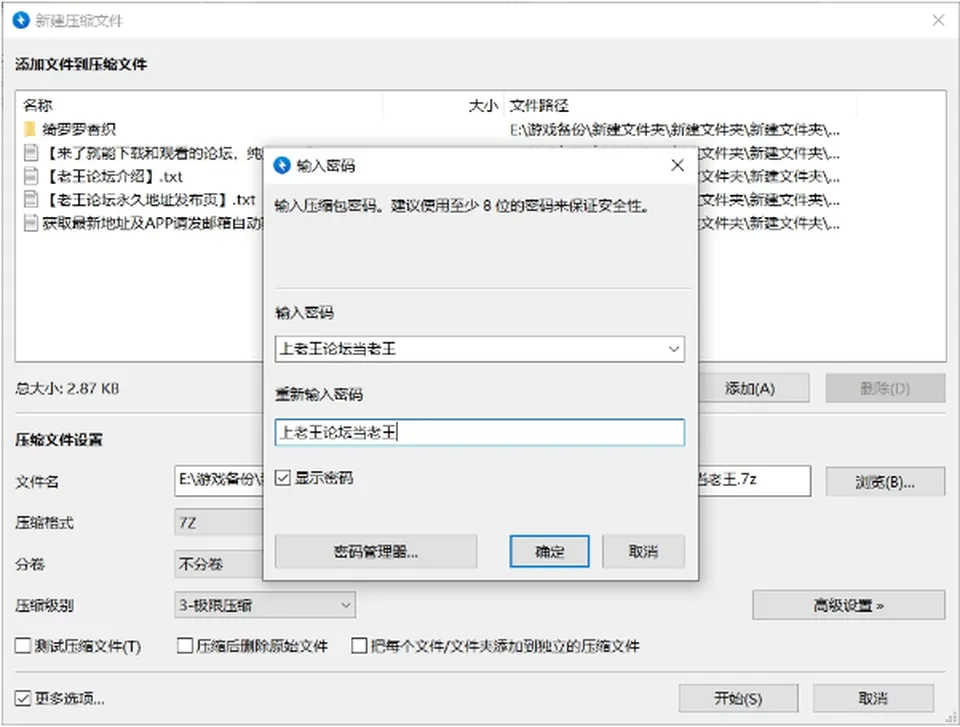960x727 pixels.
Task: Check 把每个文件/文件夹添加到独立的压缩文件 option
Action: (x=359, y=646)
